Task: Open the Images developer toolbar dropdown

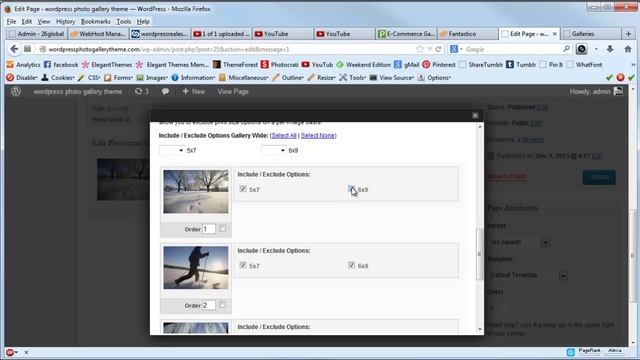Action: click(152, 78)
